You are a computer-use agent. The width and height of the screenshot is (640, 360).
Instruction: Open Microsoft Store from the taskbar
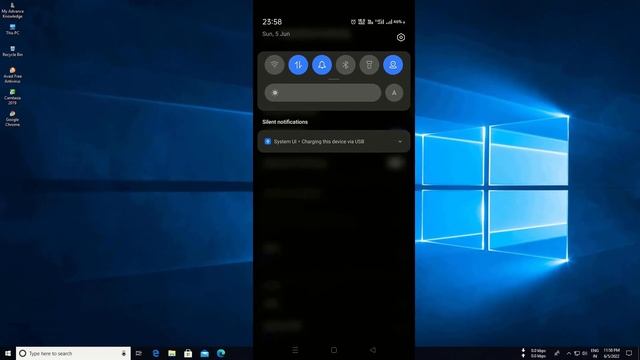(188, 353)
